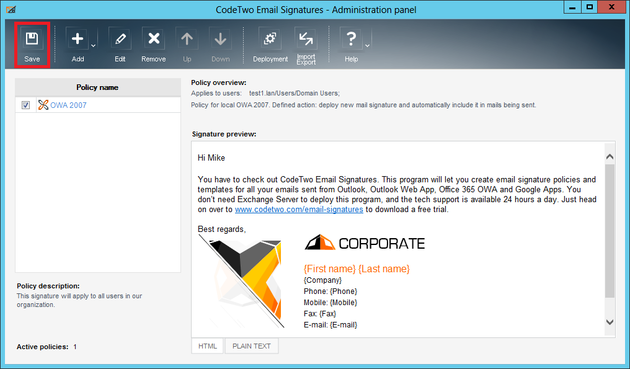630x369 pixels.
Task: Remove the selected policy with X icon
Action: (153, 39)
